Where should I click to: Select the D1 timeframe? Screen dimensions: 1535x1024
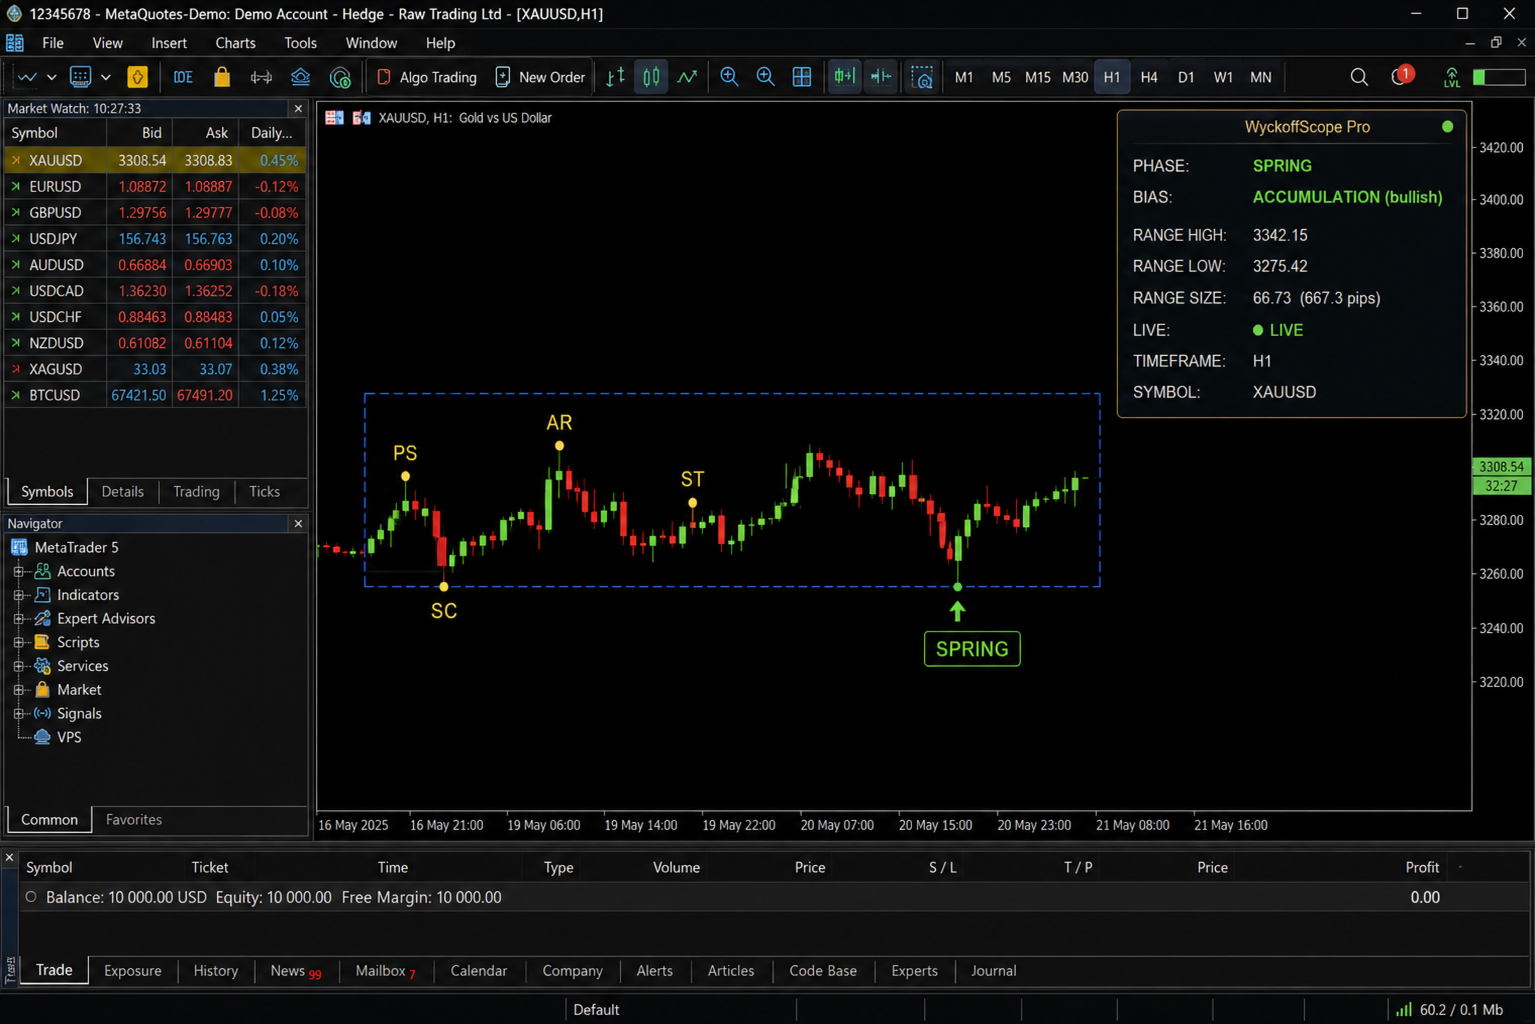point(1186,77)
